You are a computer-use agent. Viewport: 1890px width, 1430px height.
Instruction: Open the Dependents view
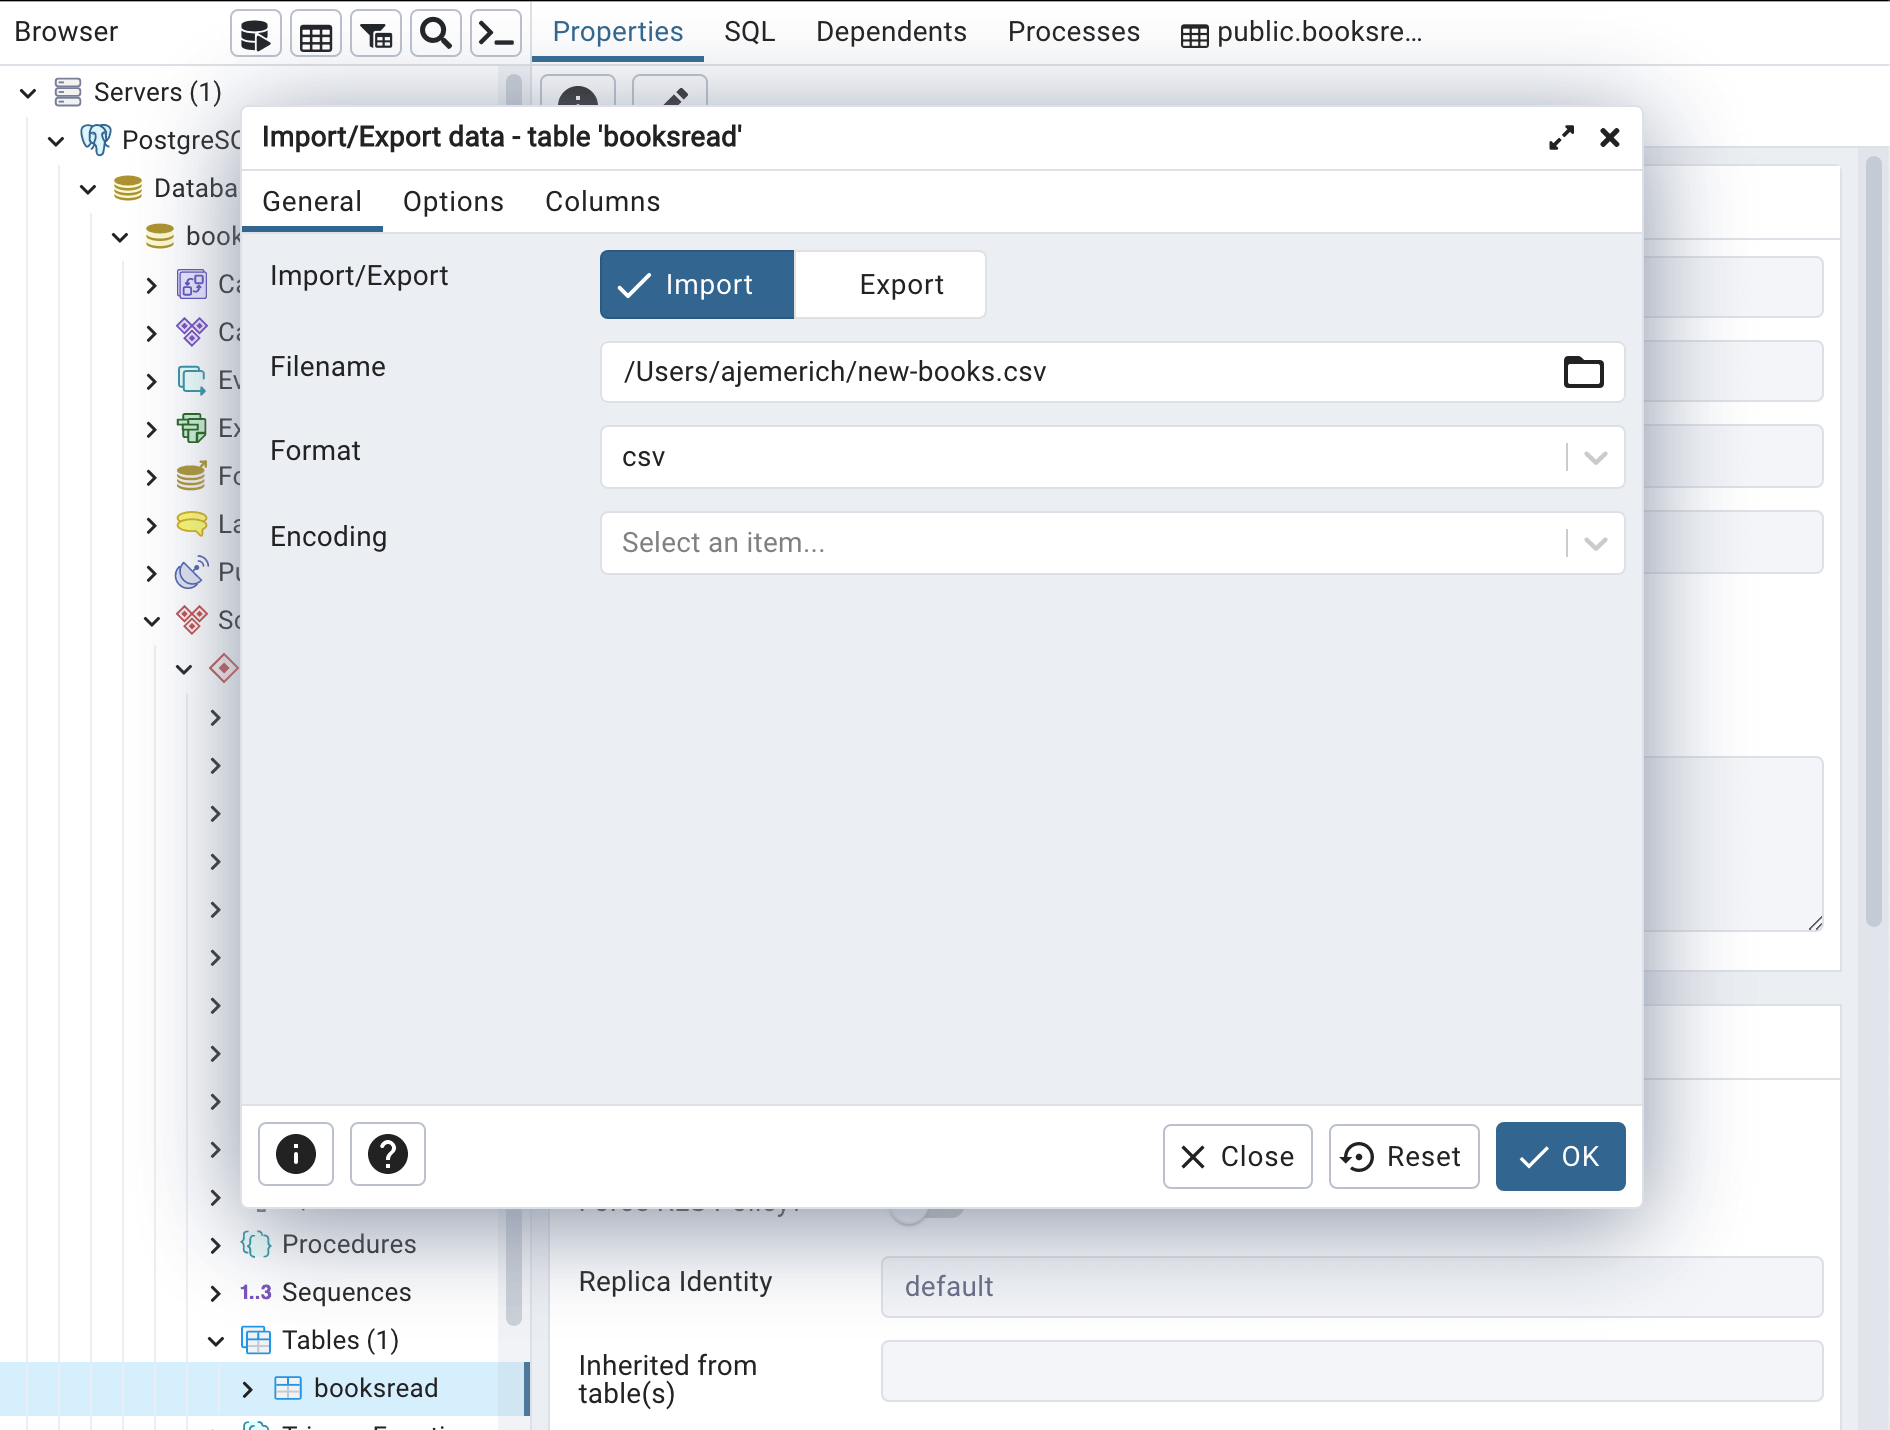pos(890,31)
